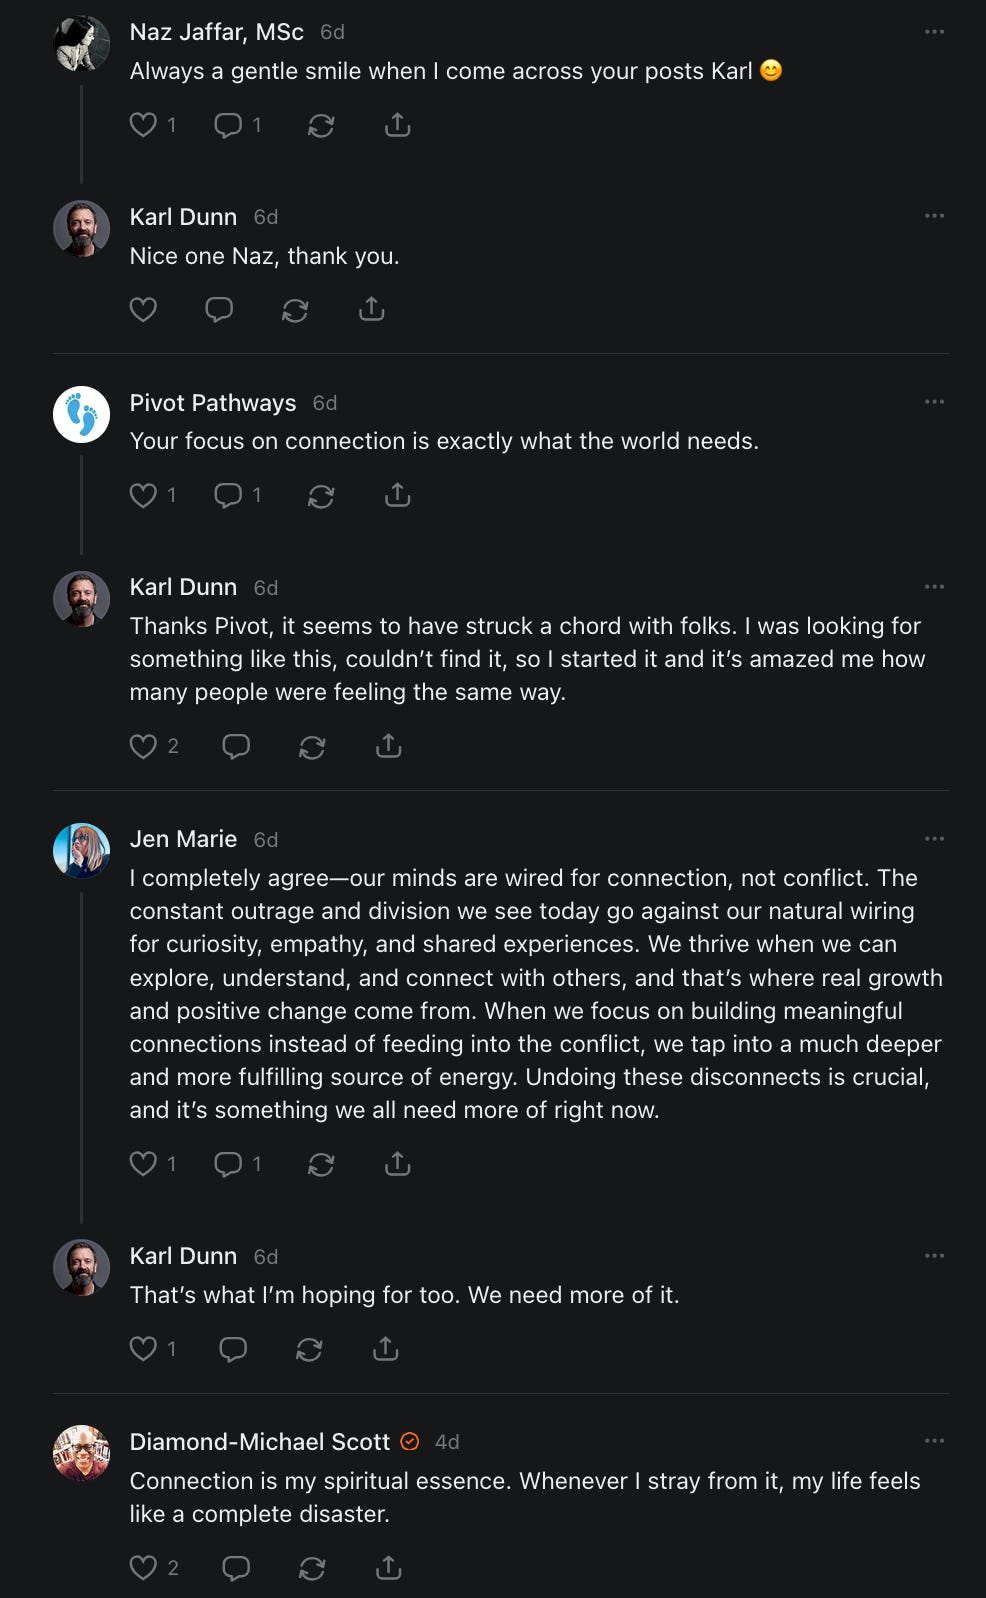Click Pivot Pathways footprint avatar
Viewport: 986px width, 1598px height.
coord(81,414)
